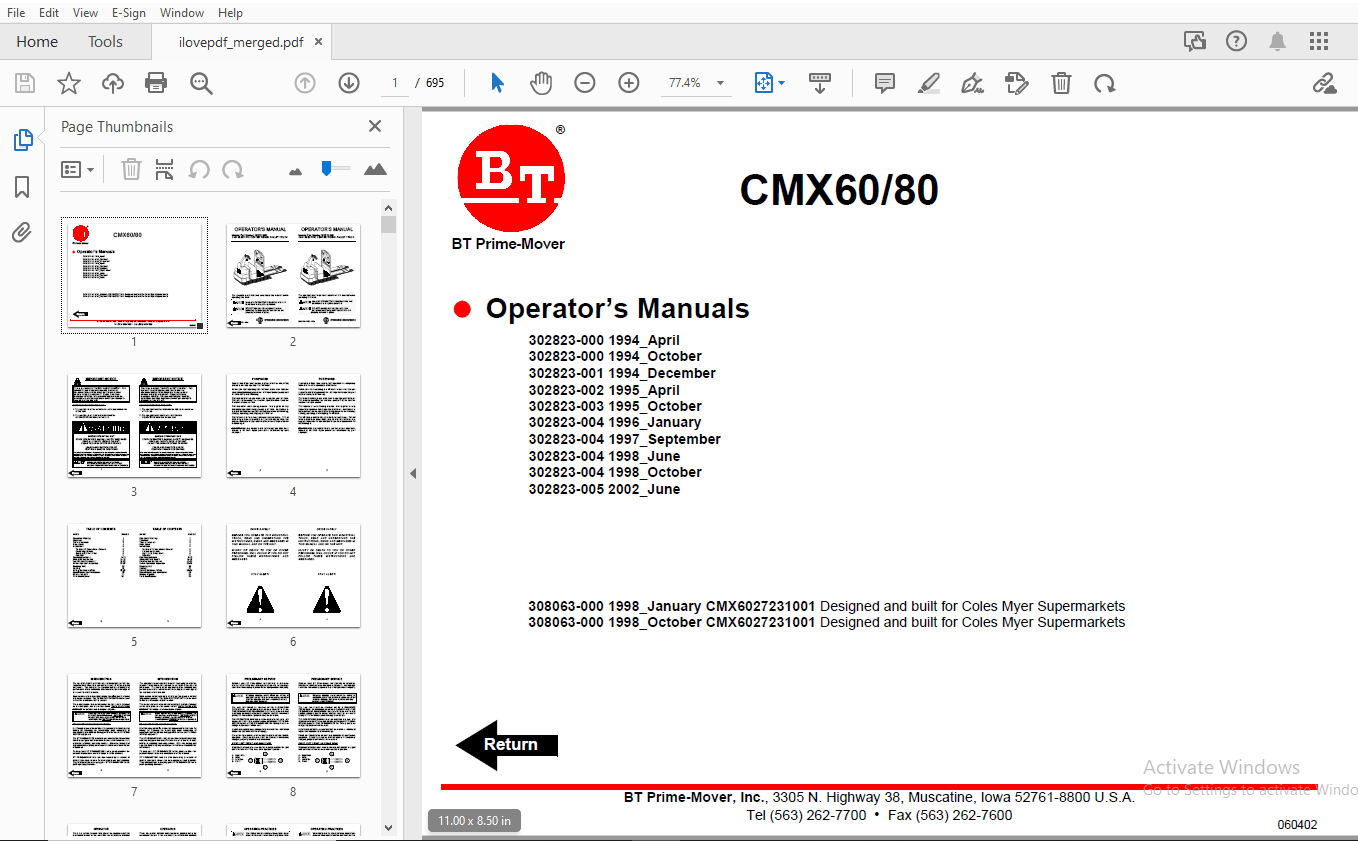Image resolution: width=1358 pixels, height=841 pixels.
Task: Print the document with the printer icon
Action: point(157,83)
